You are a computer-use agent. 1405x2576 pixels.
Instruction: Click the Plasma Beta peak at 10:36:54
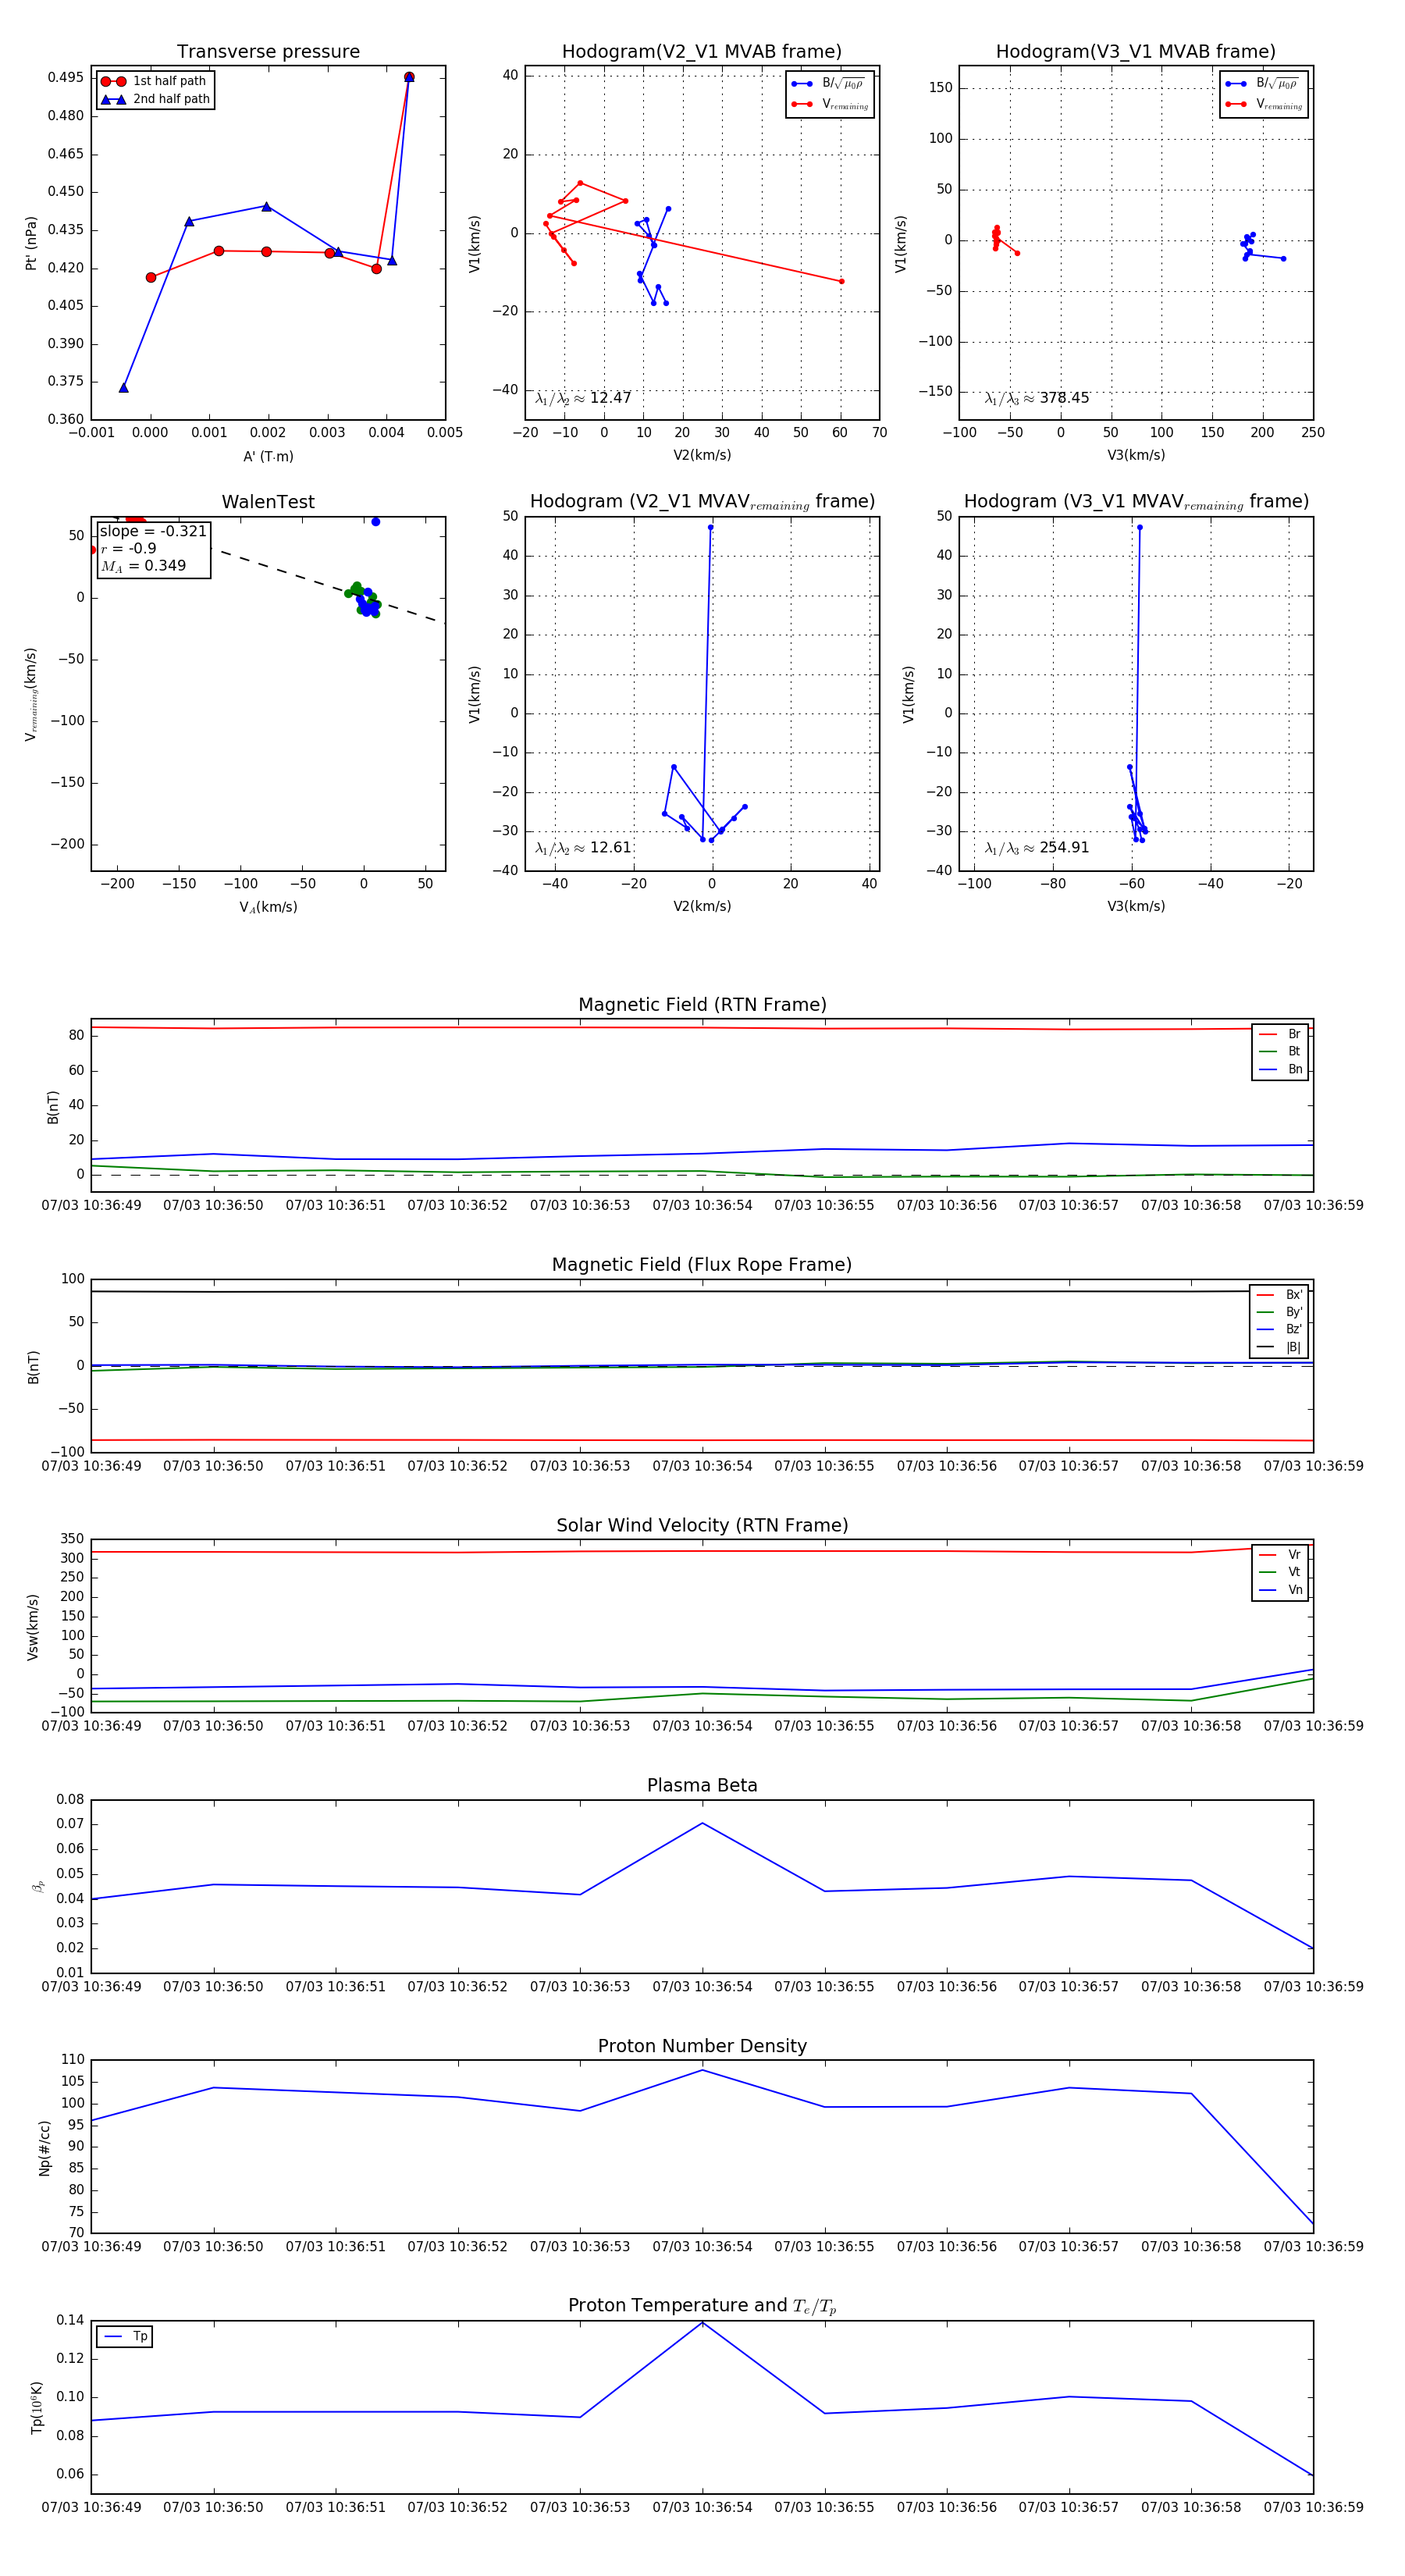[x=702, y=1823]
